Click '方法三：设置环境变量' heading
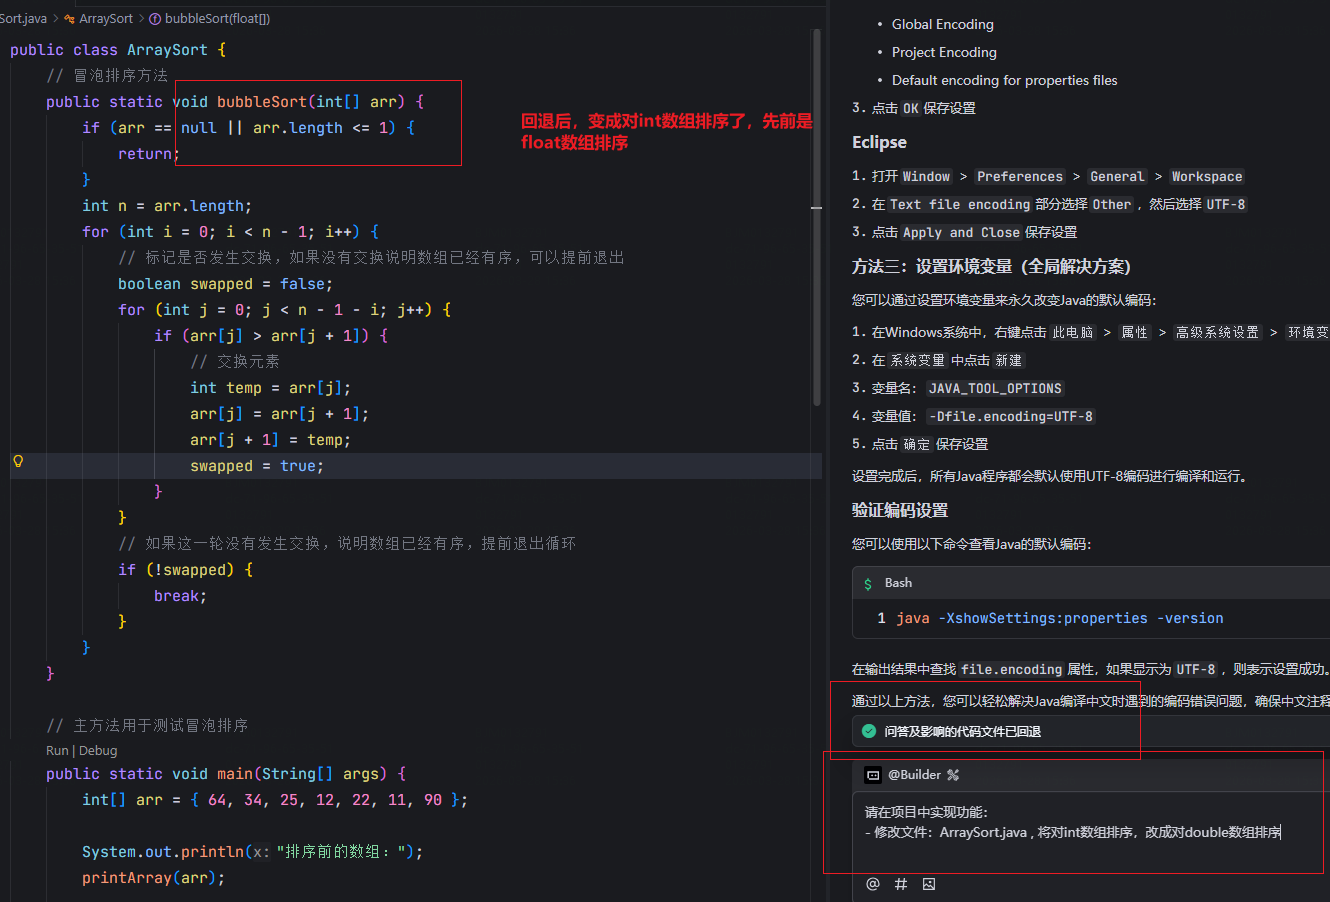 (991, 266)
